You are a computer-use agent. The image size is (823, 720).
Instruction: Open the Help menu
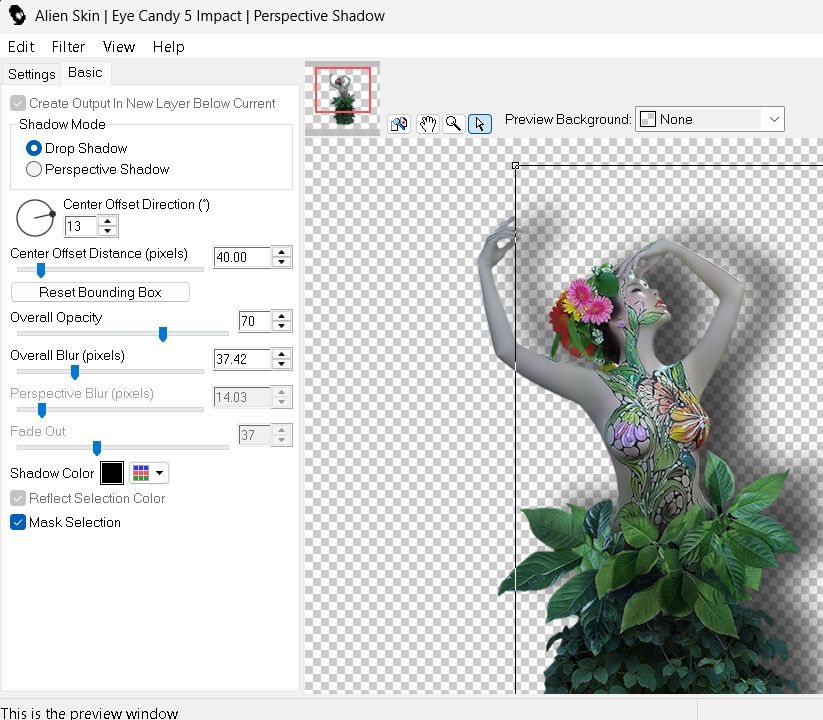(x=168, y=46)
